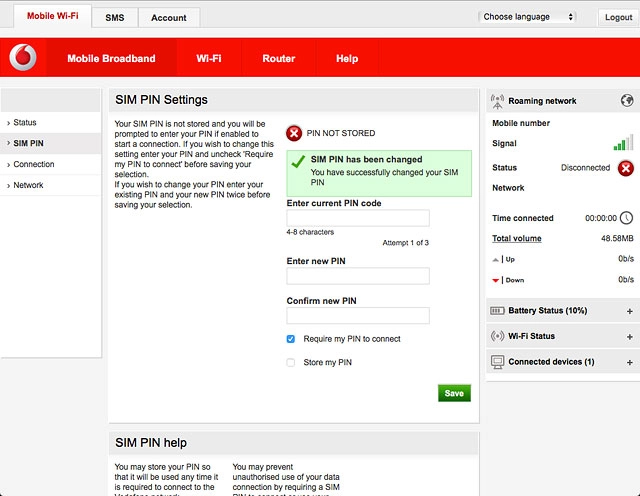The width and height of the screenshot is (640, 496).
Task: Click the globe icon beside Roaming network
Action: pyautogui.click(x=627, y=101)
